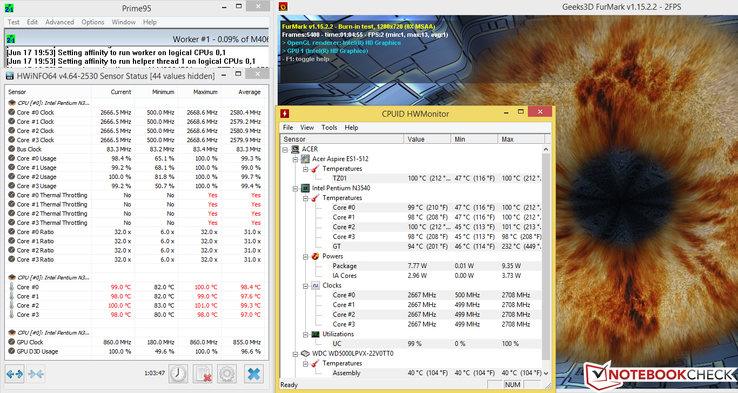Open the Tools menu in HWMonitor
The width and height of the screenshot is (738, 393).
point(329,128)
